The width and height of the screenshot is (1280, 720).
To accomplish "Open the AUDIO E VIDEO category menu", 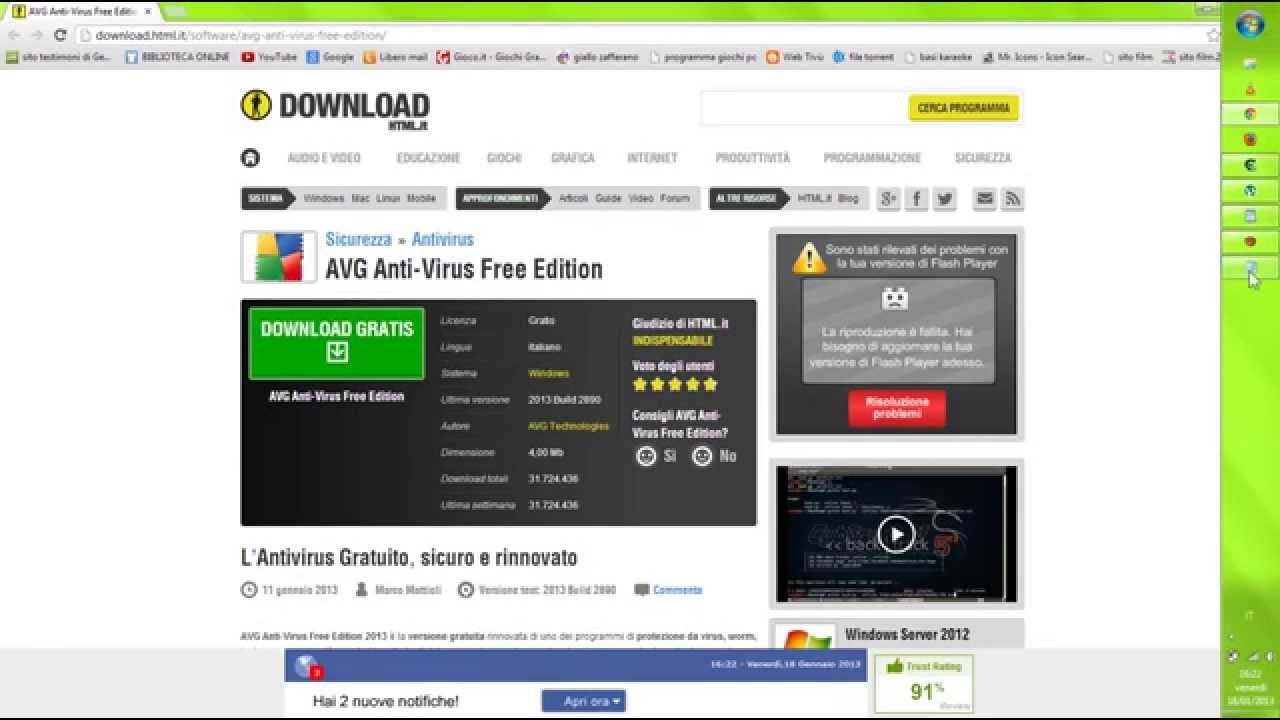I will pyautogui.click(x=324, y=158).
